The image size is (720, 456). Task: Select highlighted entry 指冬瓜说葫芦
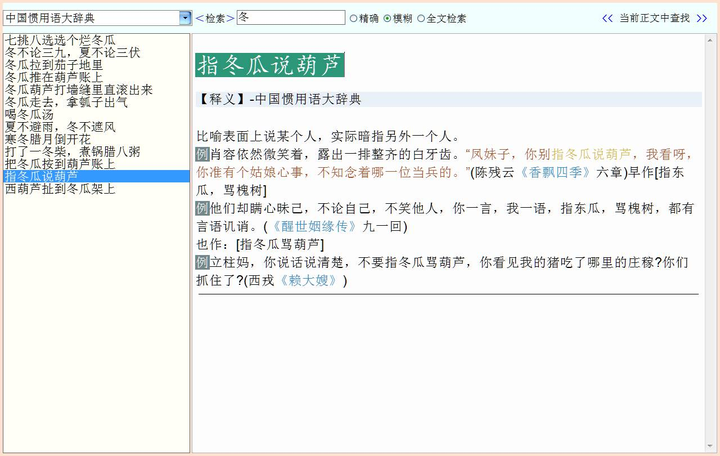click(x=96, y=176)
